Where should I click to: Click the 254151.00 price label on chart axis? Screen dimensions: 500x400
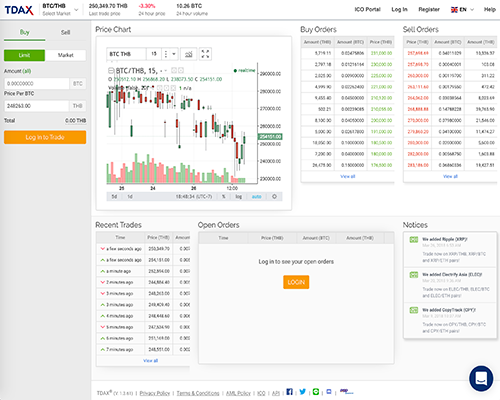270,137
